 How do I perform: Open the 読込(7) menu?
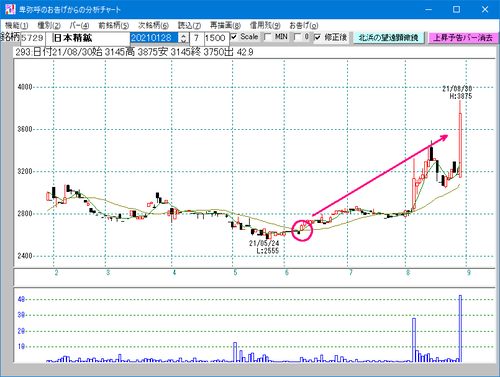(189, 25)
